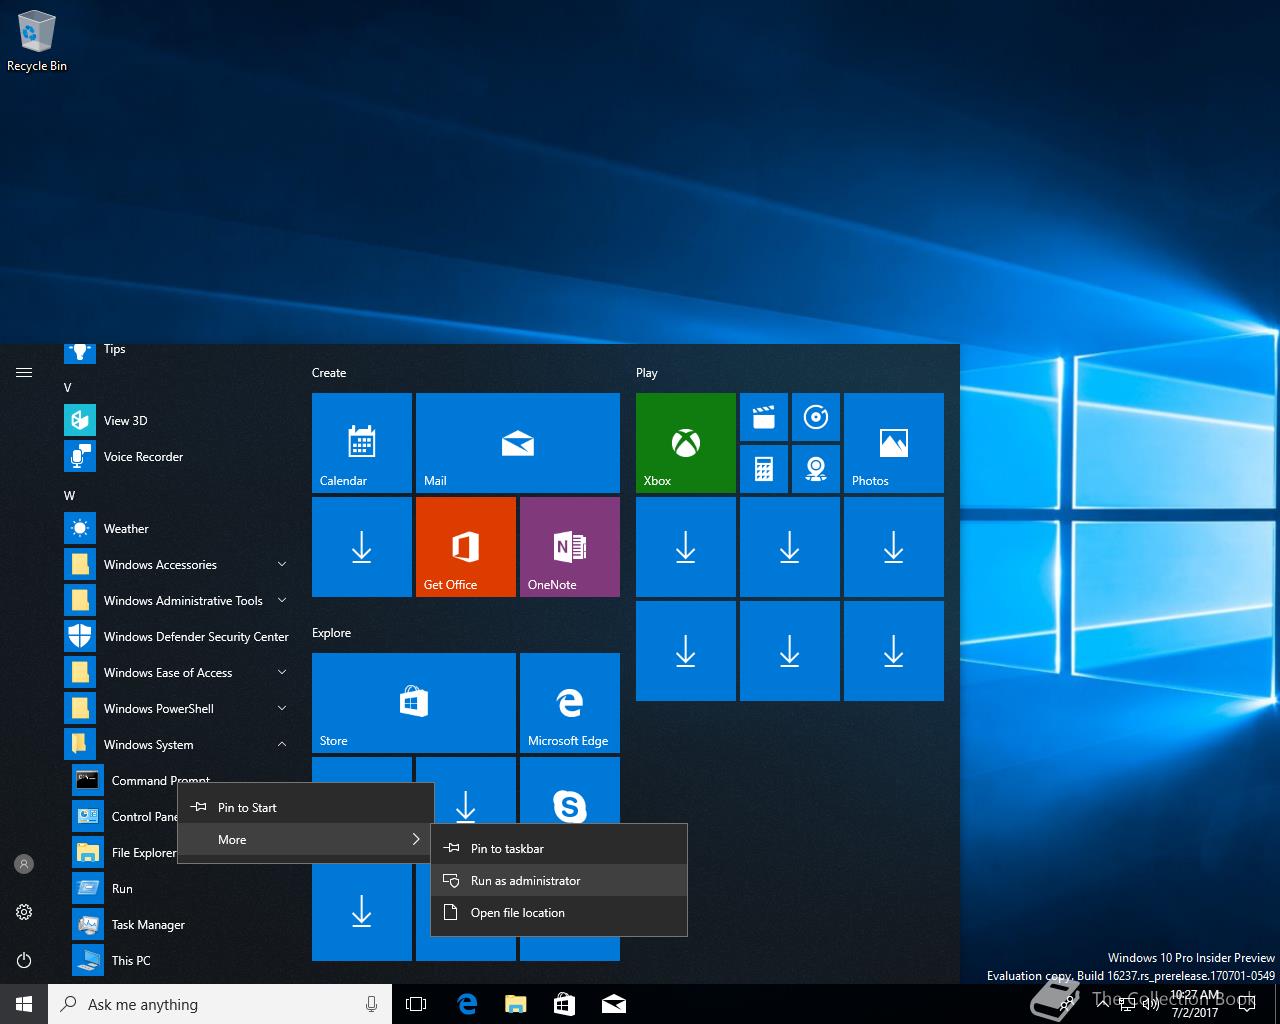Image resolution: width=1280 pixels, height=1024 pixels.
Task: Click the Play group heading
Action: click(x=647, y=372)
